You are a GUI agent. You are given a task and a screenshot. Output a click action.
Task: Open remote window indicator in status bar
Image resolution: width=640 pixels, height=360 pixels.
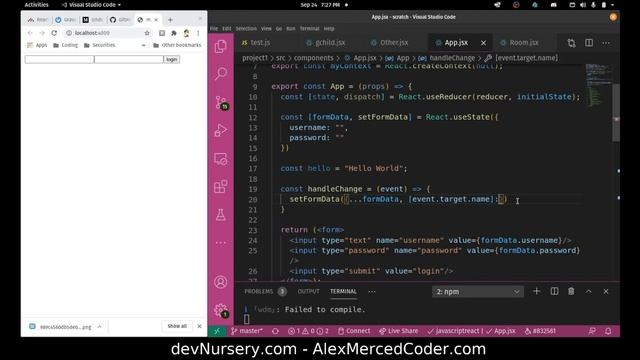217,331
